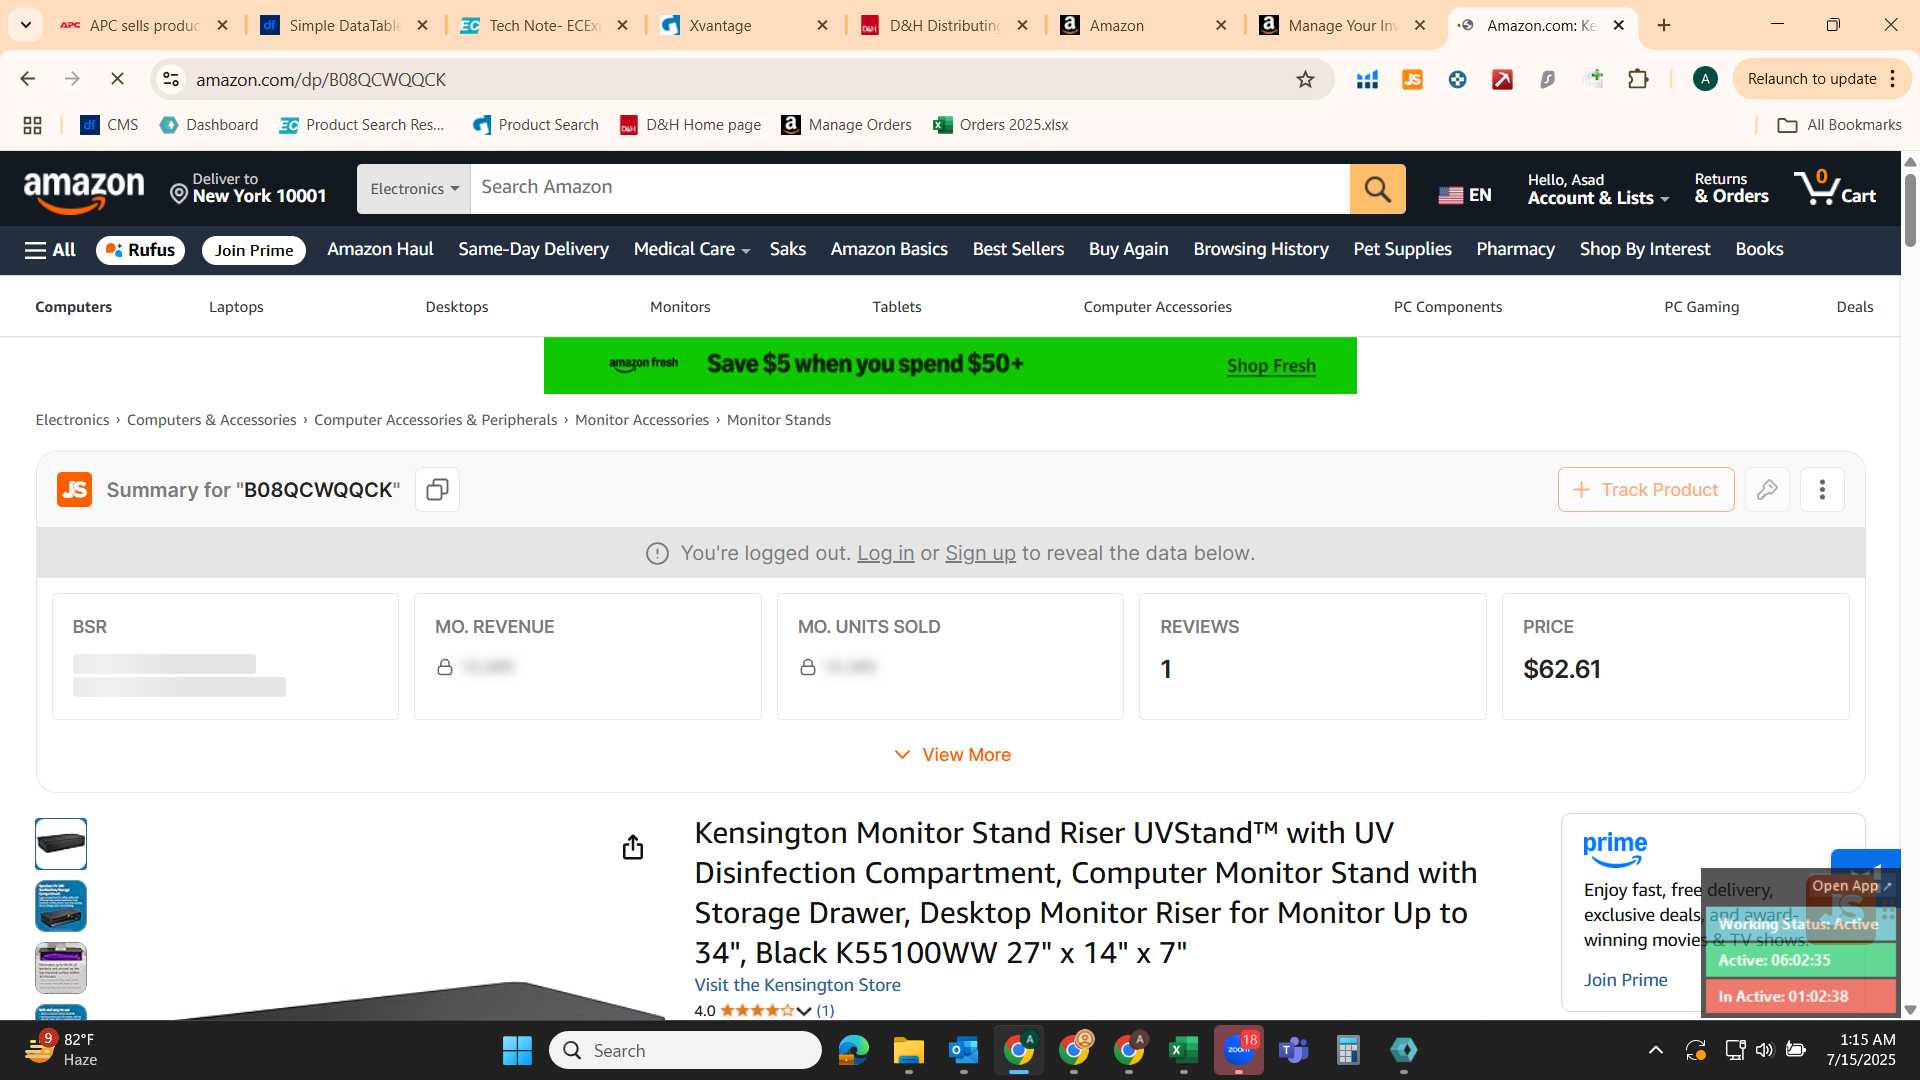The image size is (1920, 1080).
Task: Switch to the Manage Your Inventory tab
Action: click(1342, 26)
